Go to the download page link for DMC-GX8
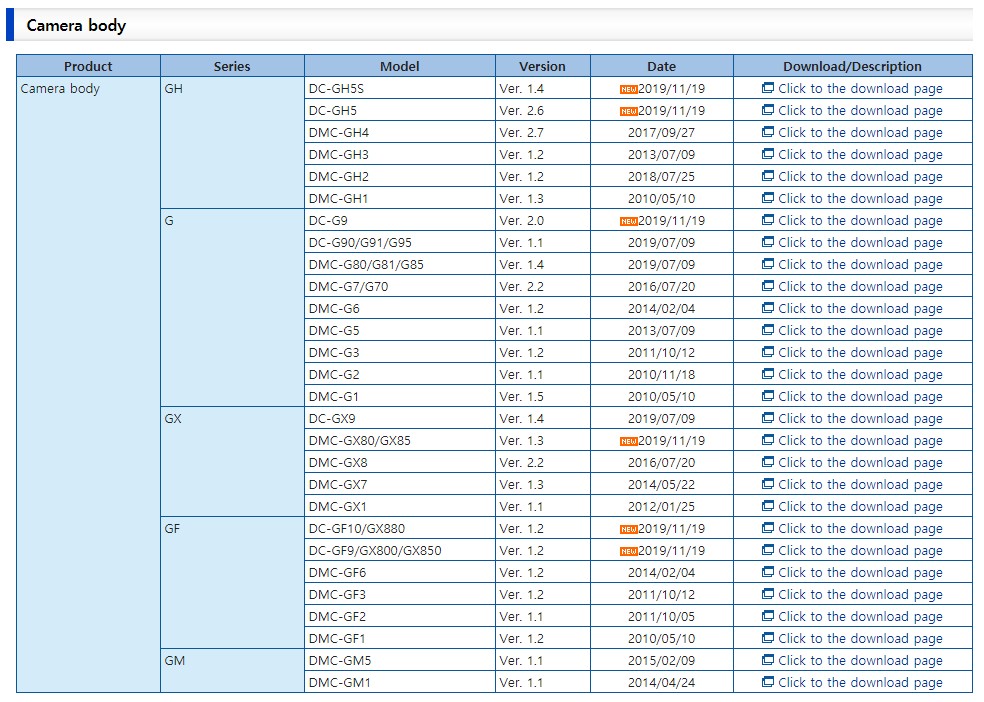 coord(860,462)
